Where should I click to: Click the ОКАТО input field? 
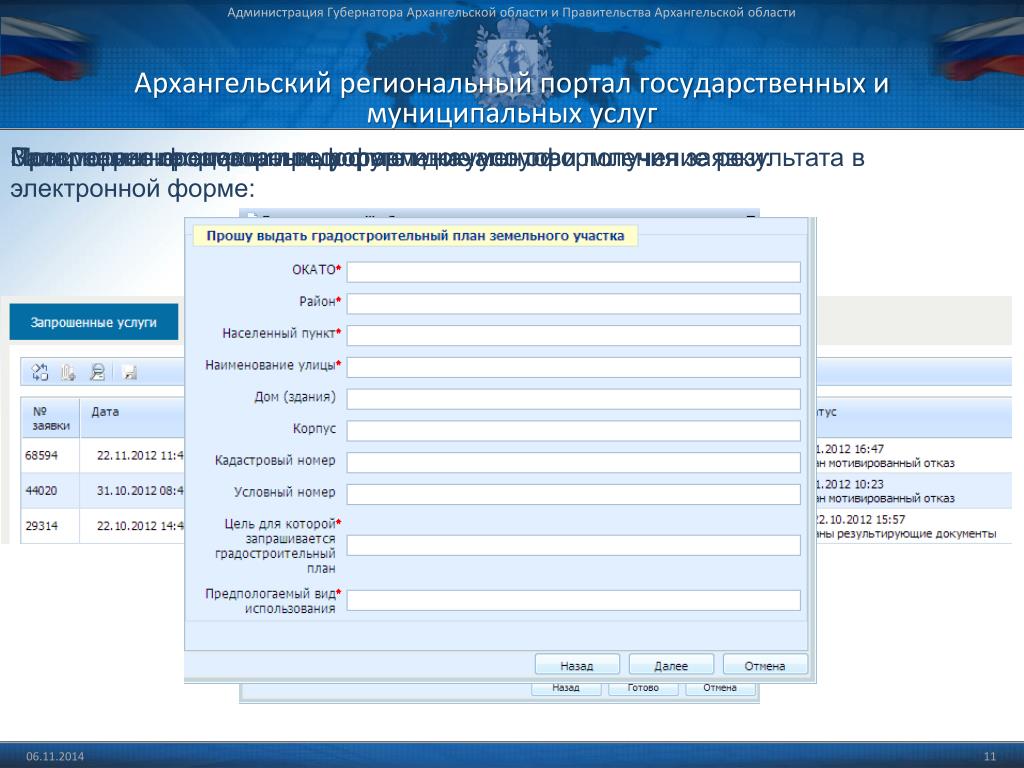tap(573, 272)
